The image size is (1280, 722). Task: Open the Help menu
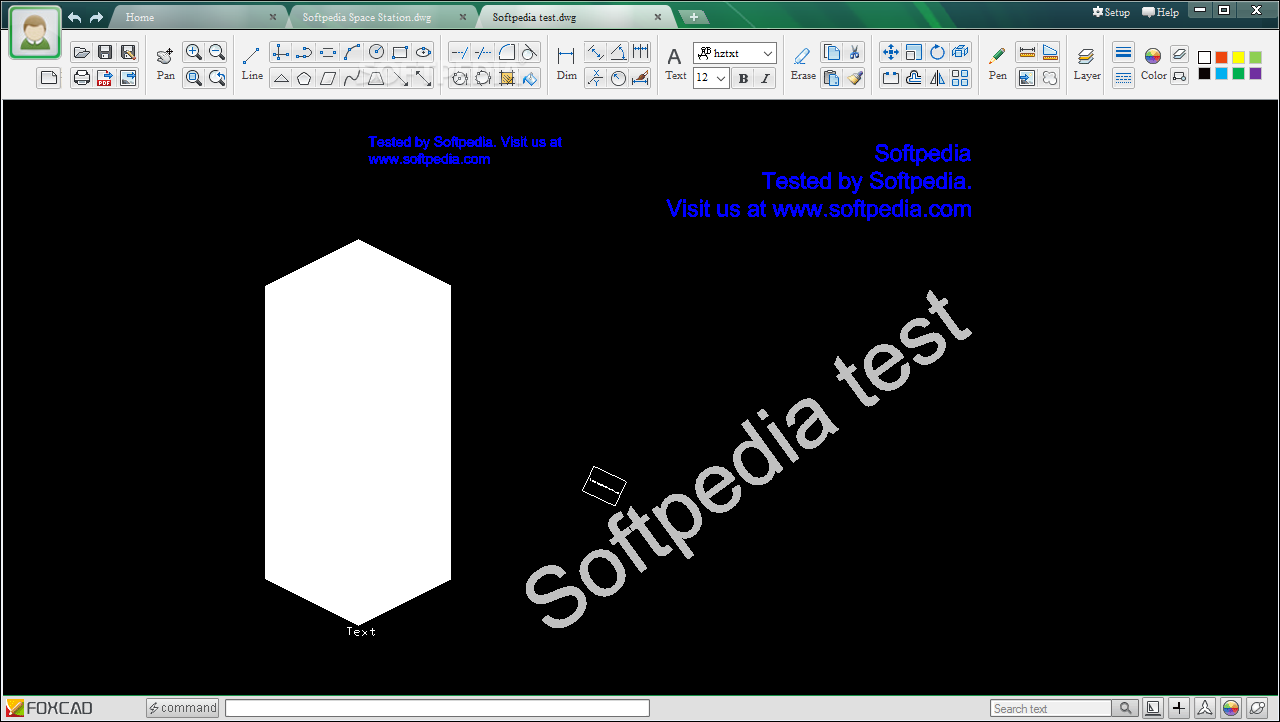pos(1160,12)
